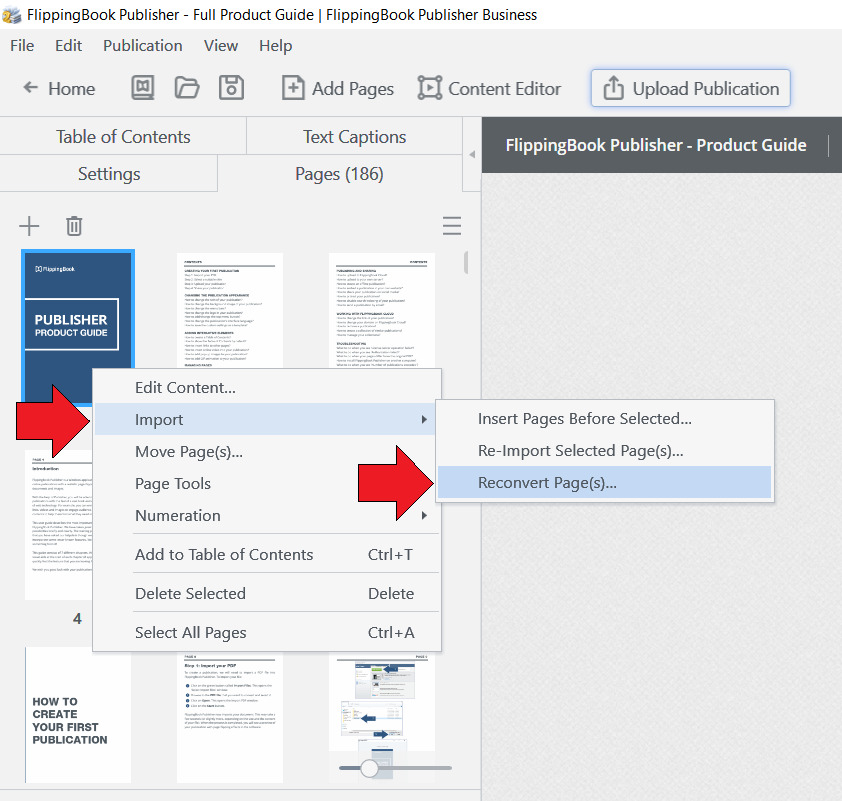The height and width of the screenshot is (801, 842).
Task: Choose Edit Content... from context menu
Action: point(267,388)
